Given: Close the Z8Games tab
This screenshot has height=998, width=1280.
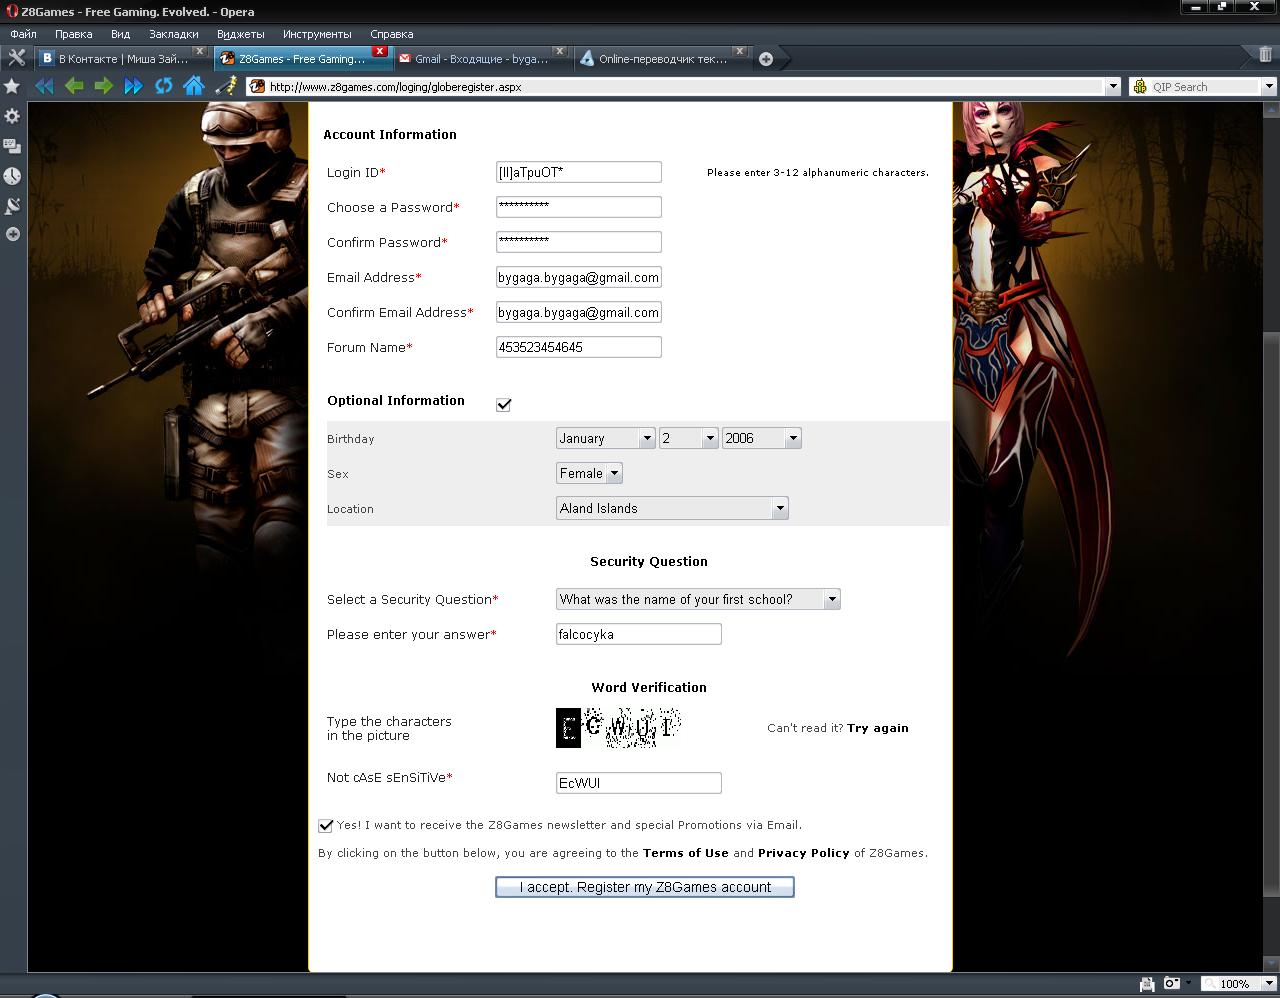Looking at the screenshot, I should pyautogui.click(x=380, y=51).
